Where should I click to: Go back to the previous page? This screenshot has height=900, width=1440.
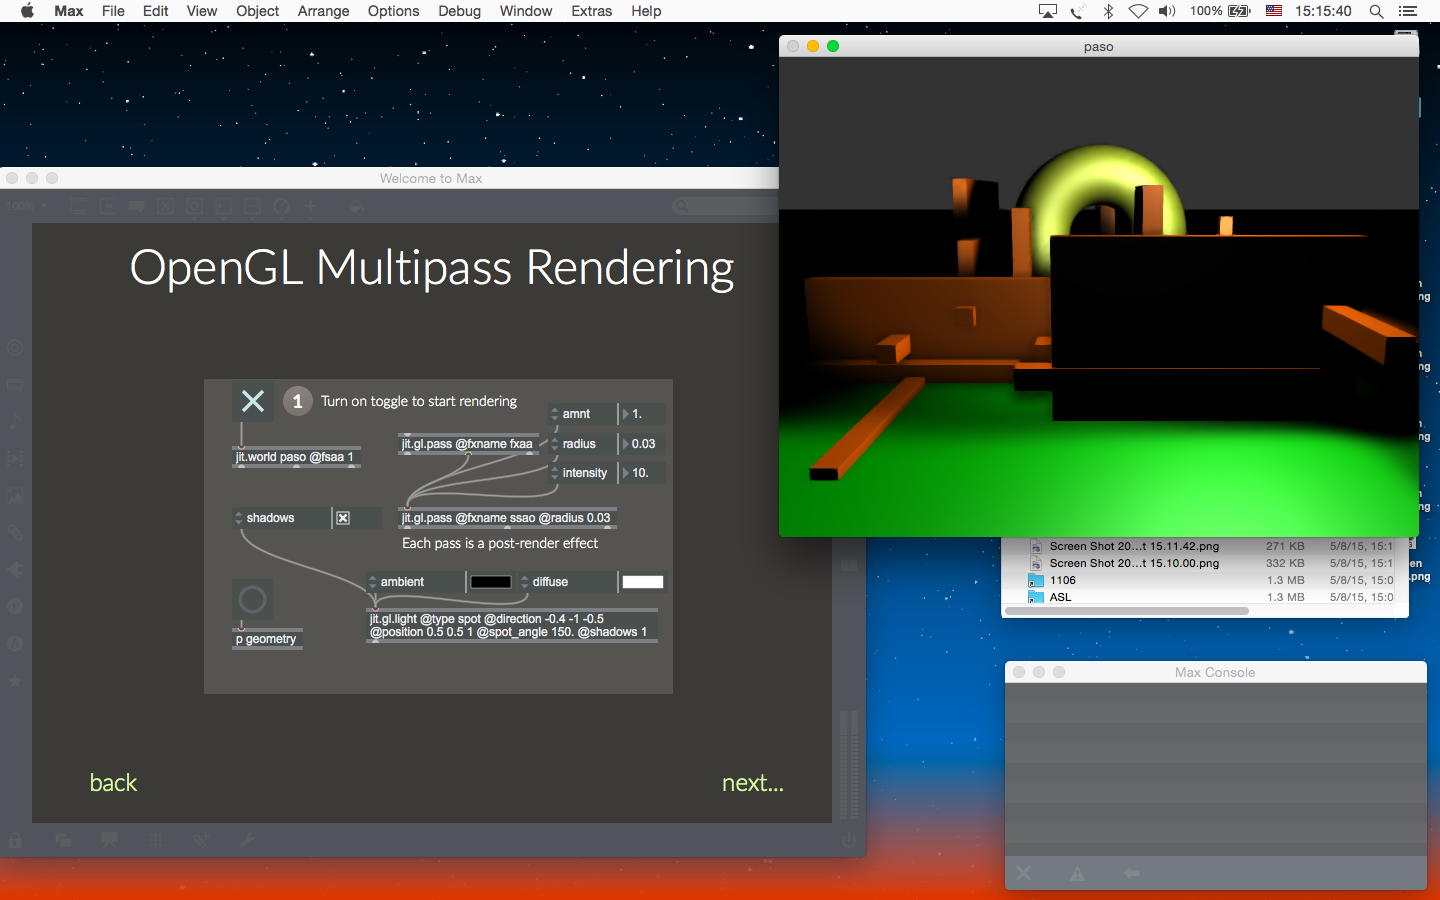[113, 783]
